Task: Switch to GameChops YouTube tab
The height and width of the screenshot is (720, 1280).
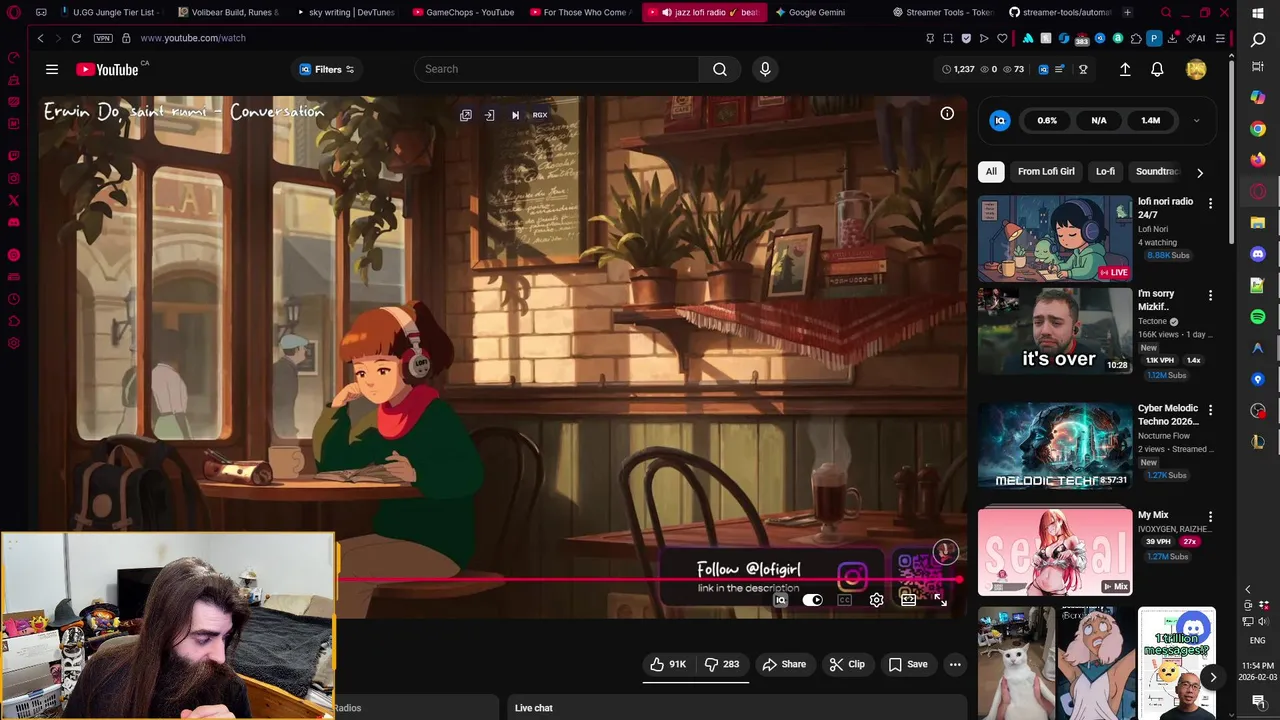Action: point(463,12)
